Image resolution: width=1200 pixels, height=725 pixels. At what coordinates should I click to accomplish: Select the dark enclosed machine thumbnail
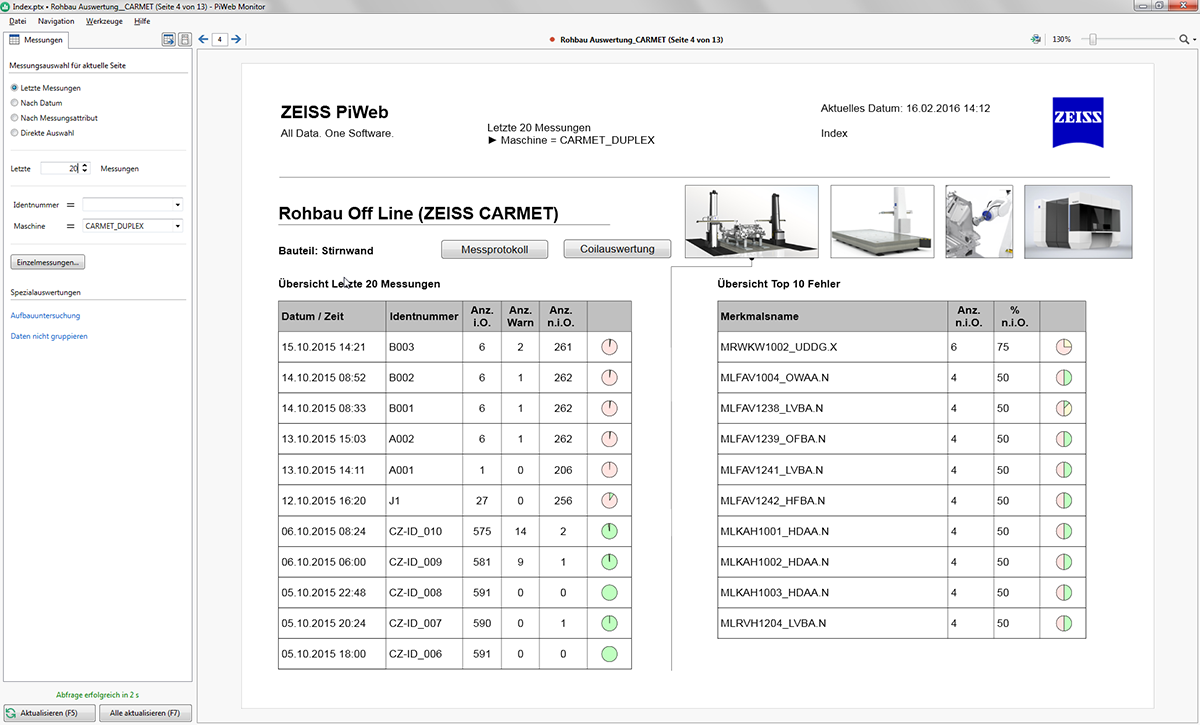(x=1078, y=221)
